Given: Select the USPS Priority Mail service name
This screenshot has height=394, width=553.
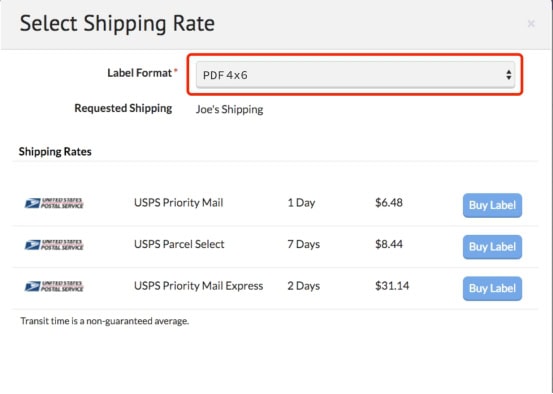Looking at the screenshot, I should coord(178,203).
